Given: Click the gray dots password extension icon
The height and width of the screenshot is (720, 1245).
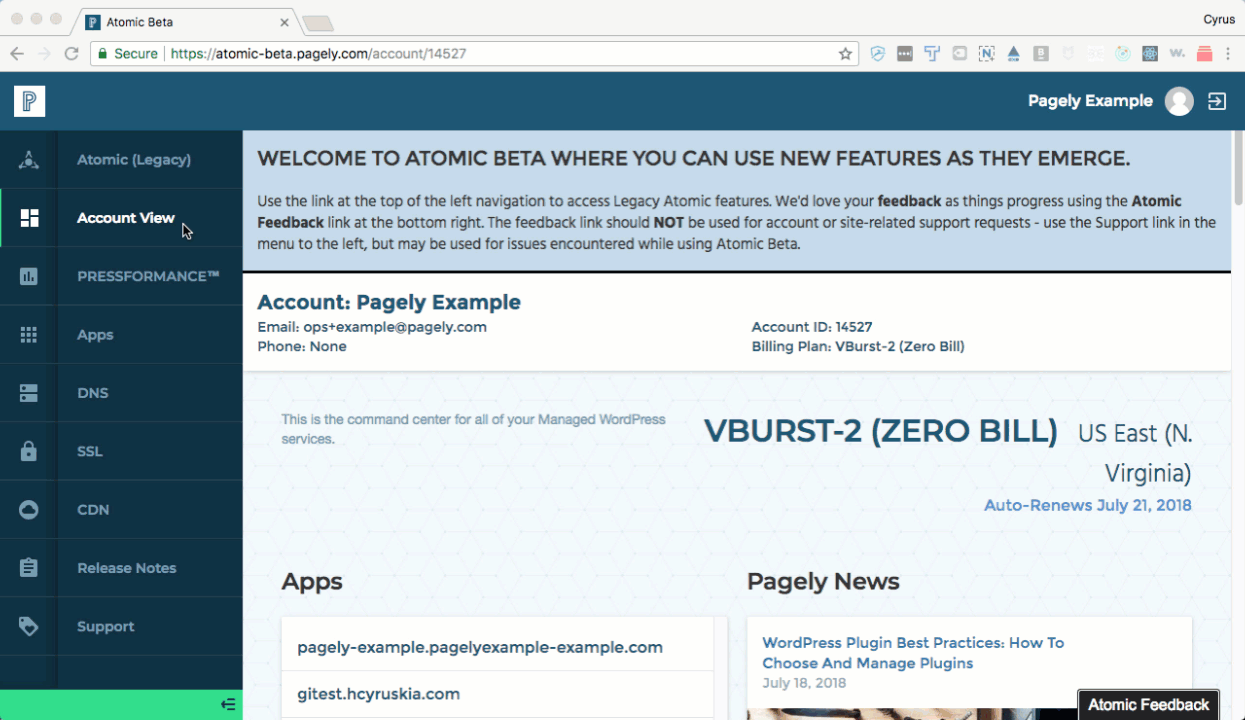Looking at the screenshot, I should click(x=905, y=54).
